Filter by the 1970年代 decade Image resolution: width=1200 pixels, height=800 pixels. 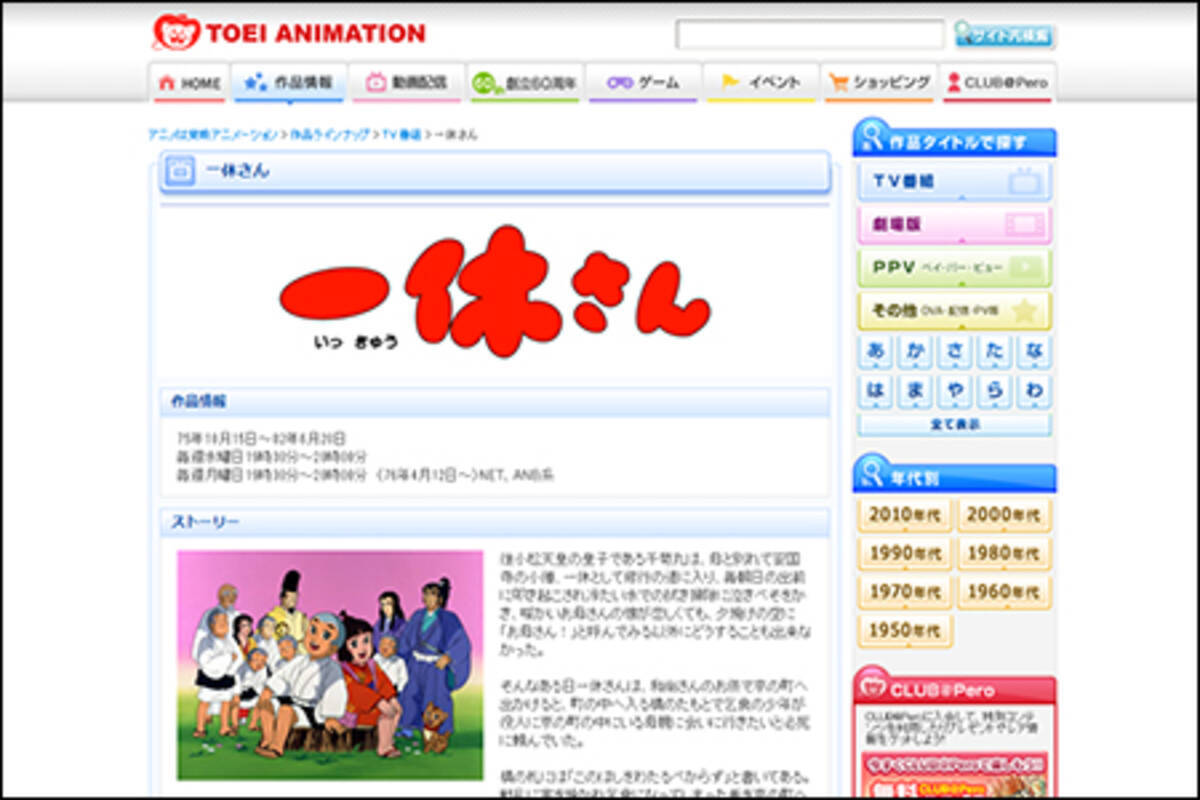point(904,592)
